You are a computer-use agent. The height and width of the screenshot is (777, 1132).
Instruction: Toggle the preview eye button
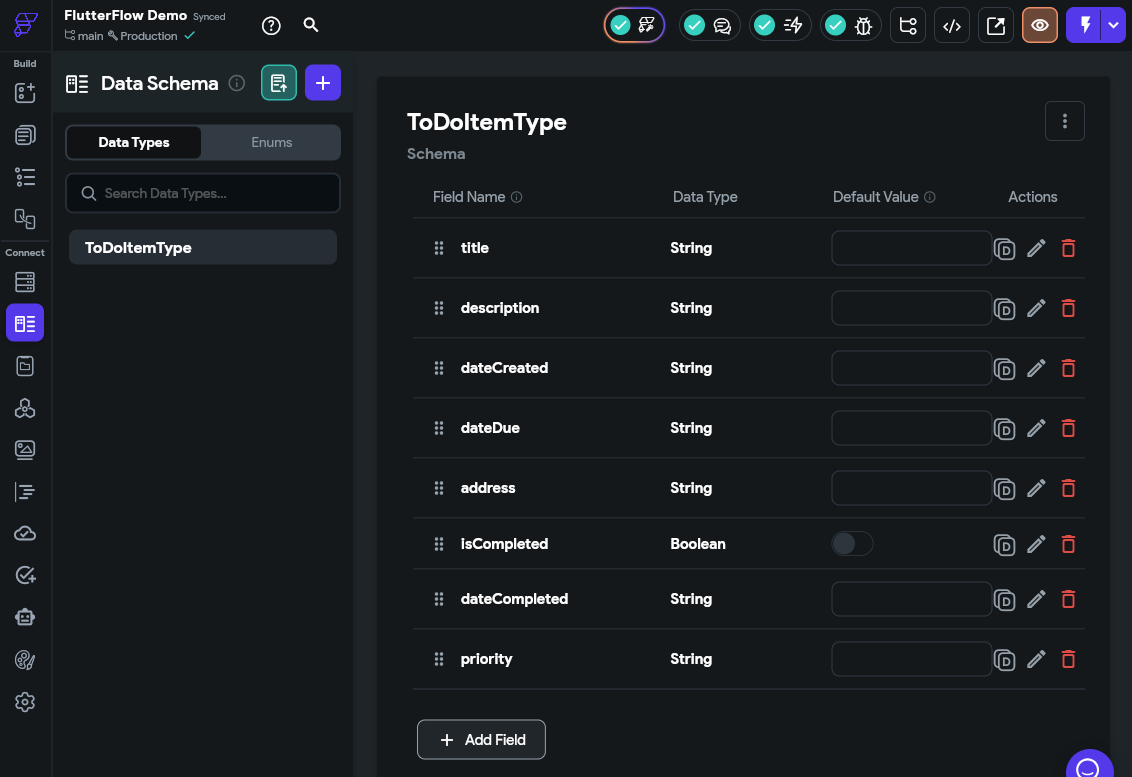1040,25
